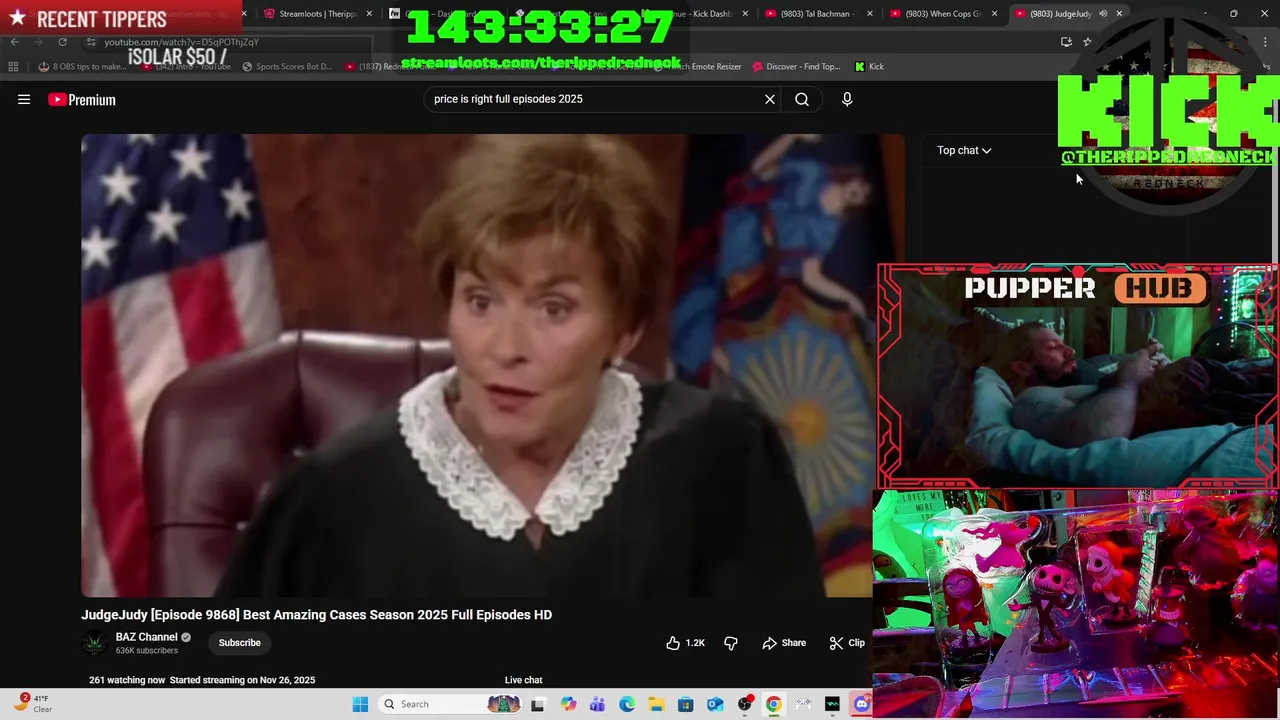The width and height of the screenshot is (1280, 720).
Task: Run search with the magnifier button
Action: pyautogui.click(x=802, y=99)
